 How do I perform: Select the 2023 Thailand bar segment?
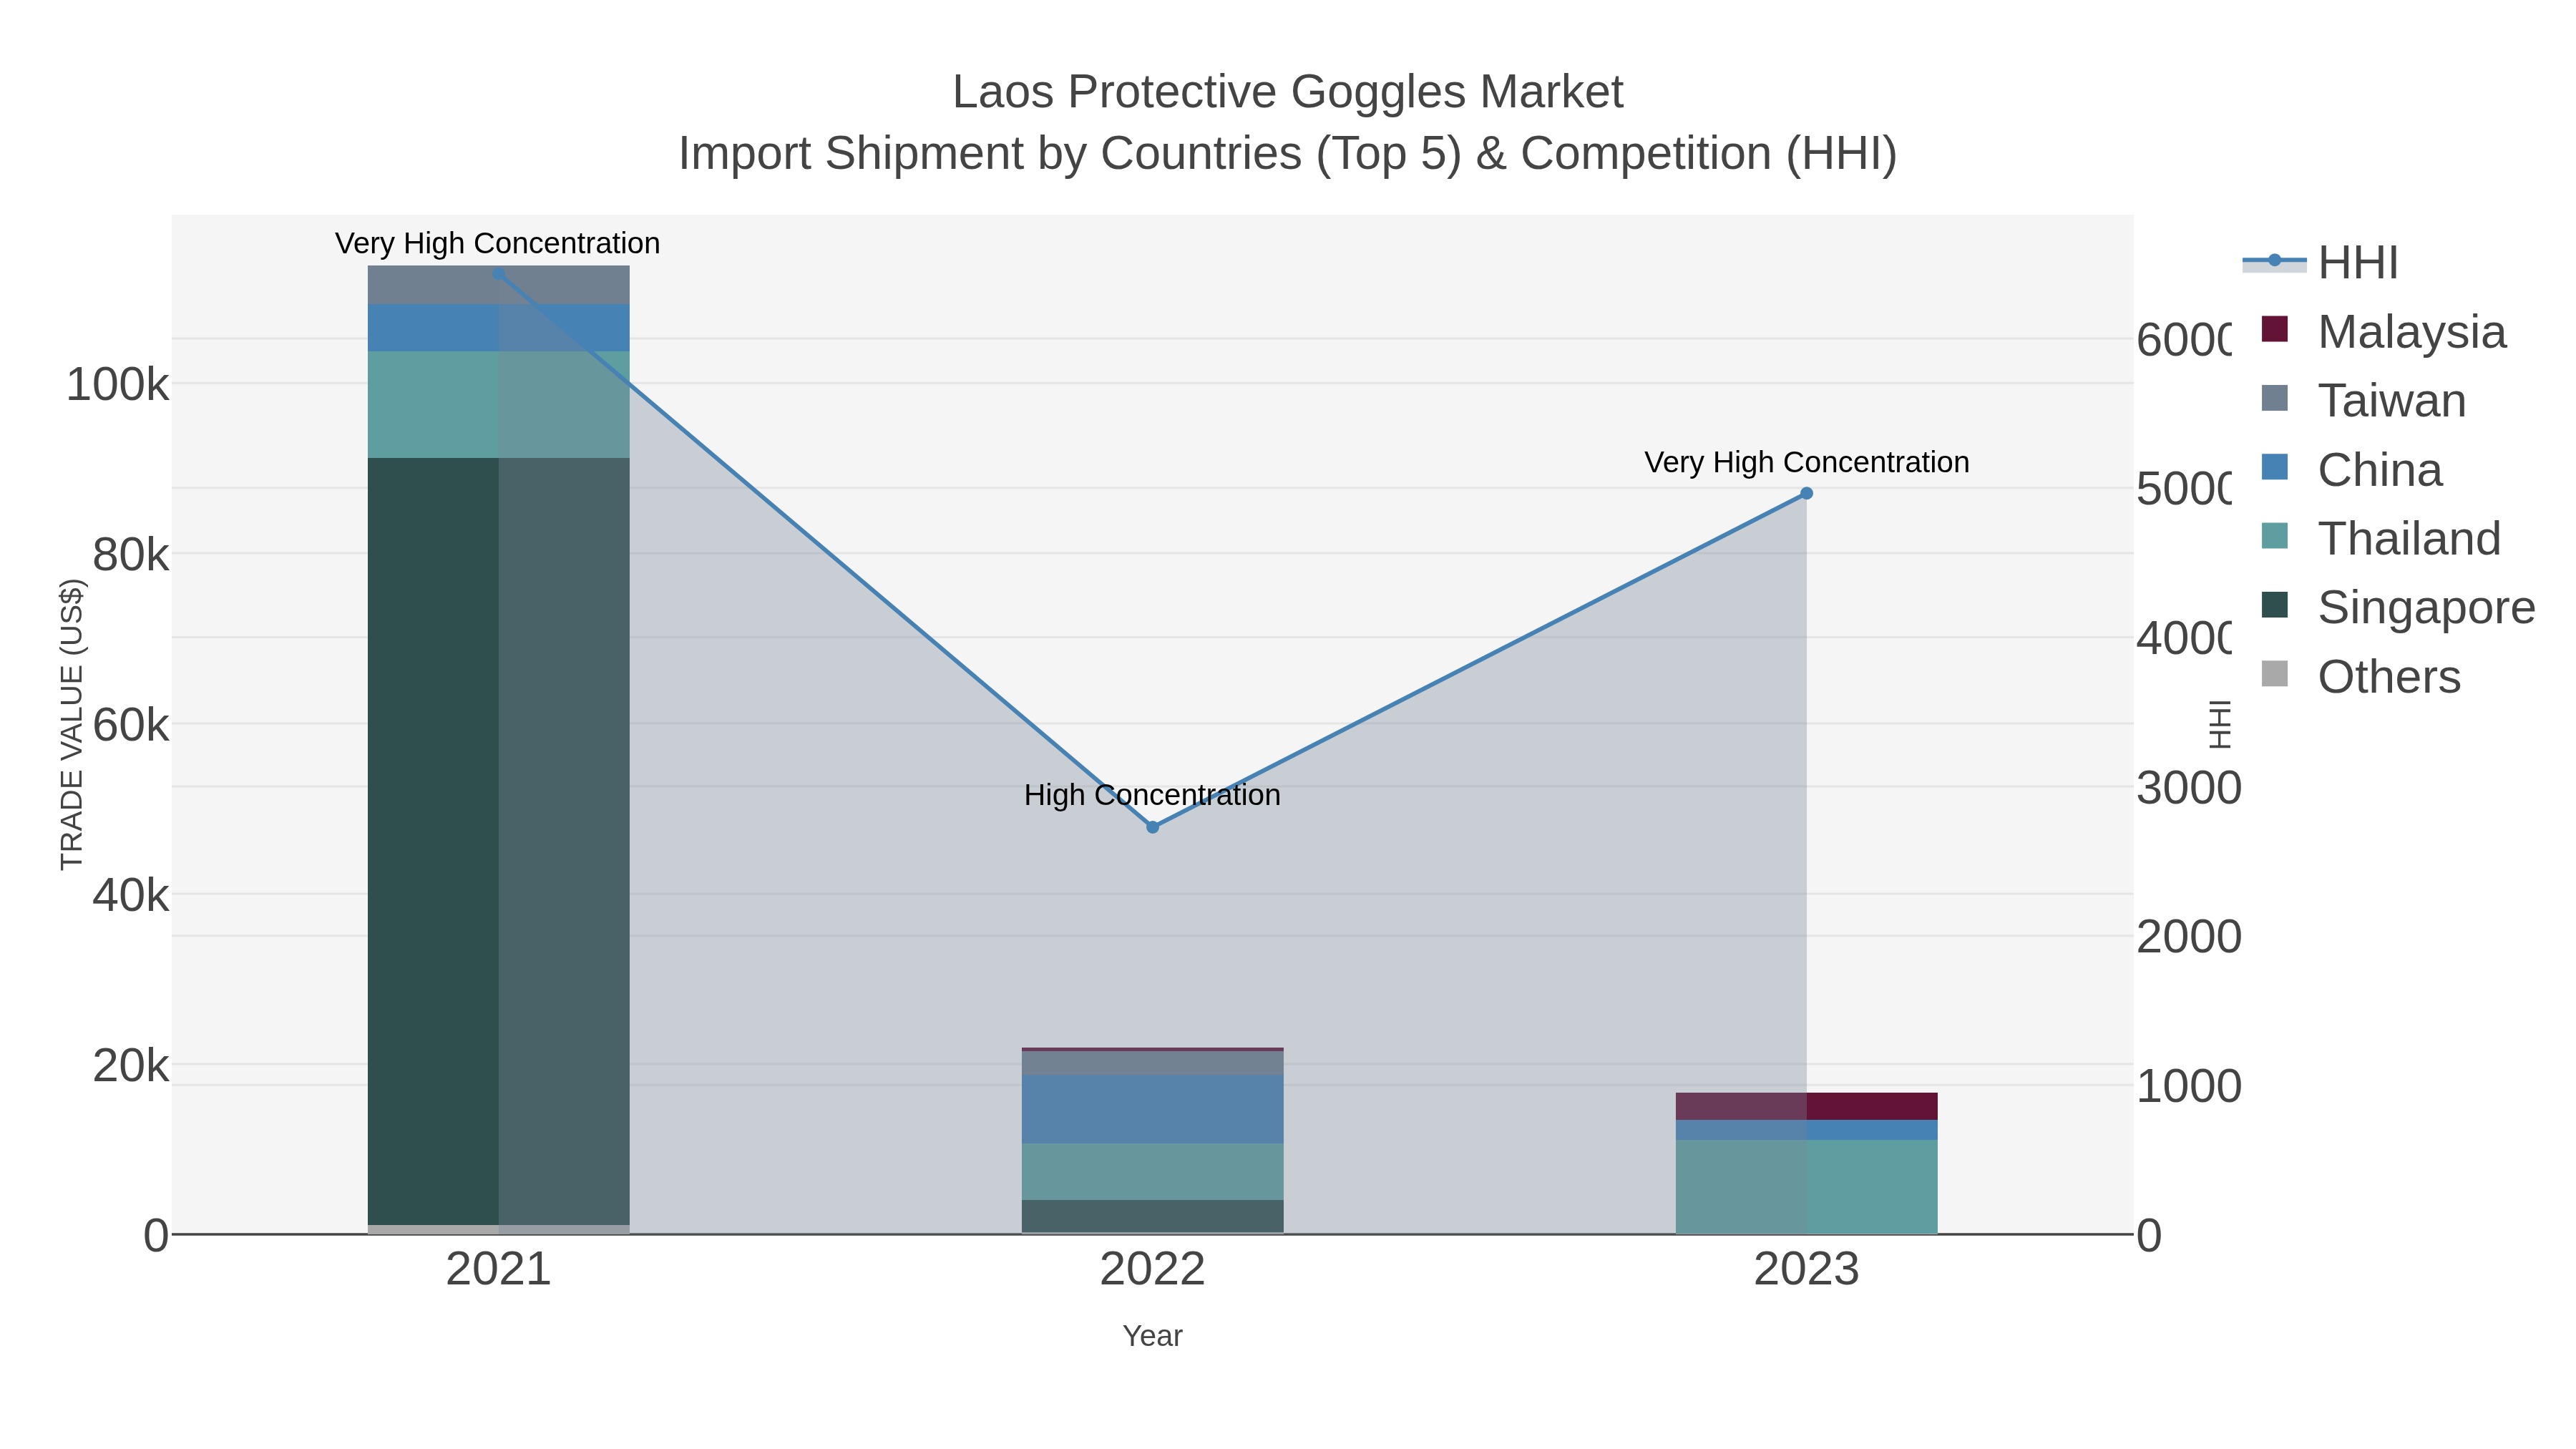tap(1806, 1187)
